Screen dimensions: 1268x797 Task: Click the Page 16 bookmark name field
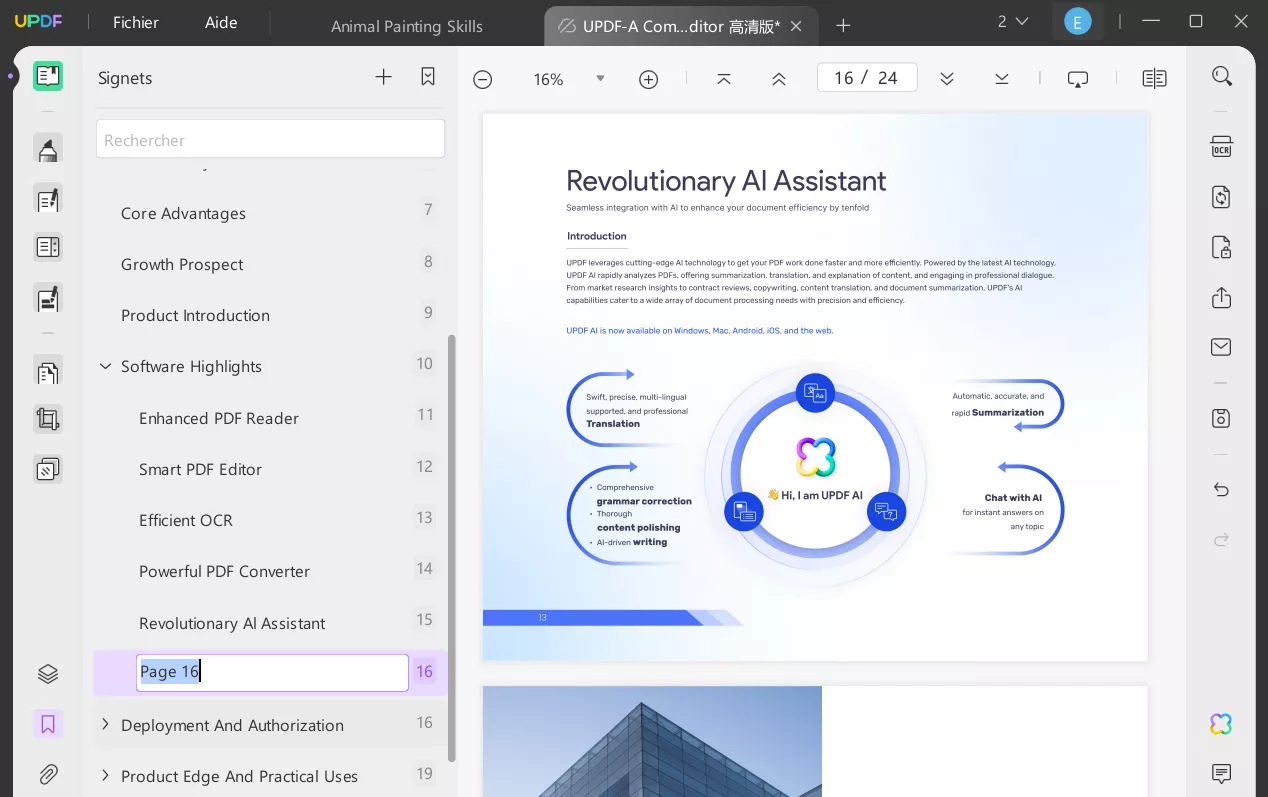coord(272,672)
